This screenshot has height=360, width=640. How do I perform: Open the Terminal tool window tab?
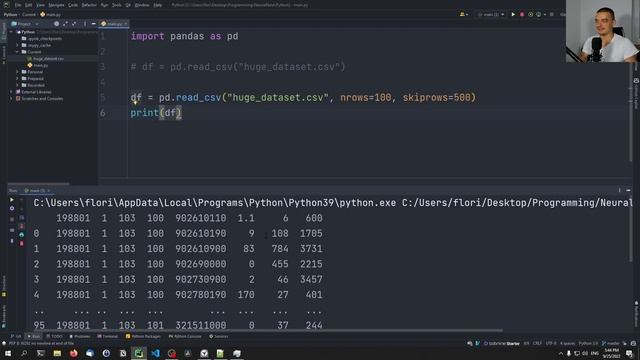(107, 336)
